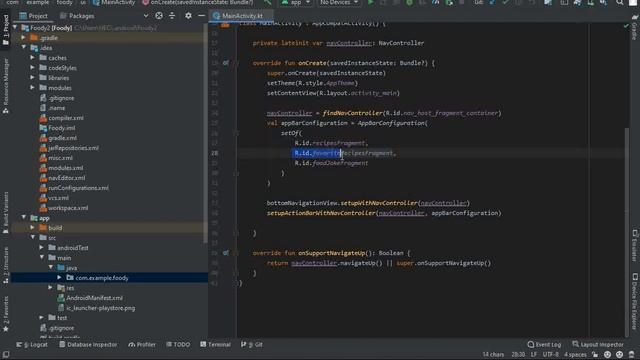640x360 pixels.
Task: Open the Project tool window strip button
Action: tap(6, 29)
